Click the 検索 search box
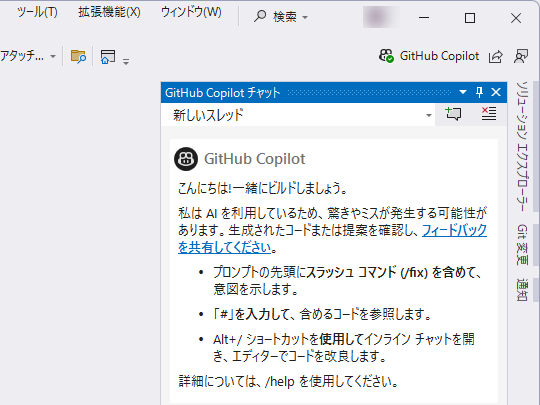The image size is (540, 405). [x=281, y=16]
